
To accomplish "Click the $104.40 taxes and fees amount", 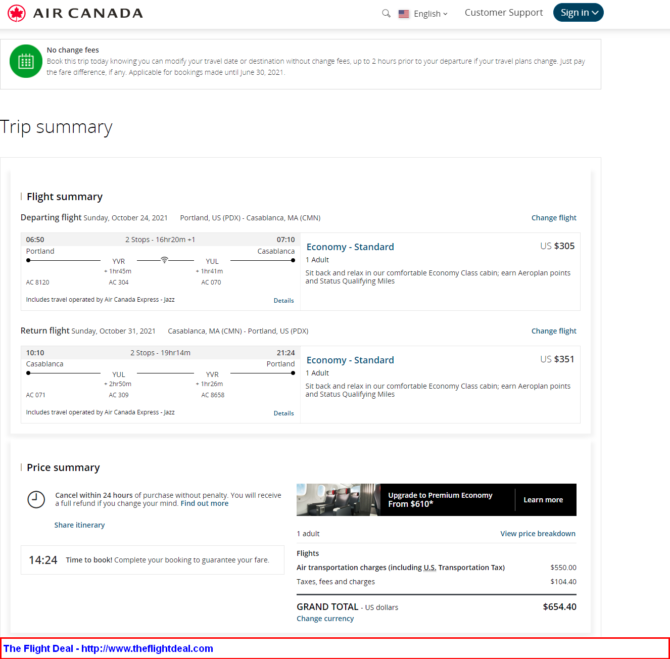I will point(563,582).
